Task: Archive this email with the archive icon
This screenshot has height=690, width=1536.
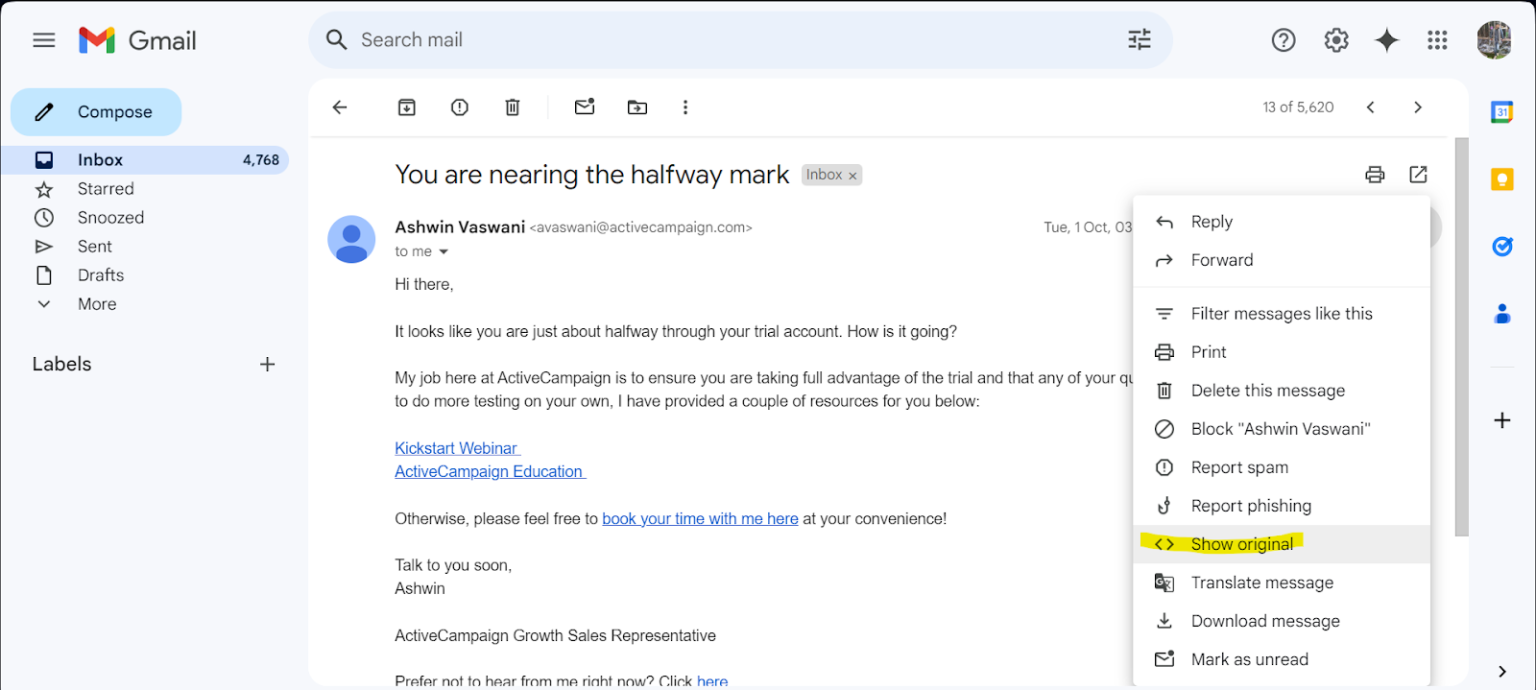Action: pos(406,107)
